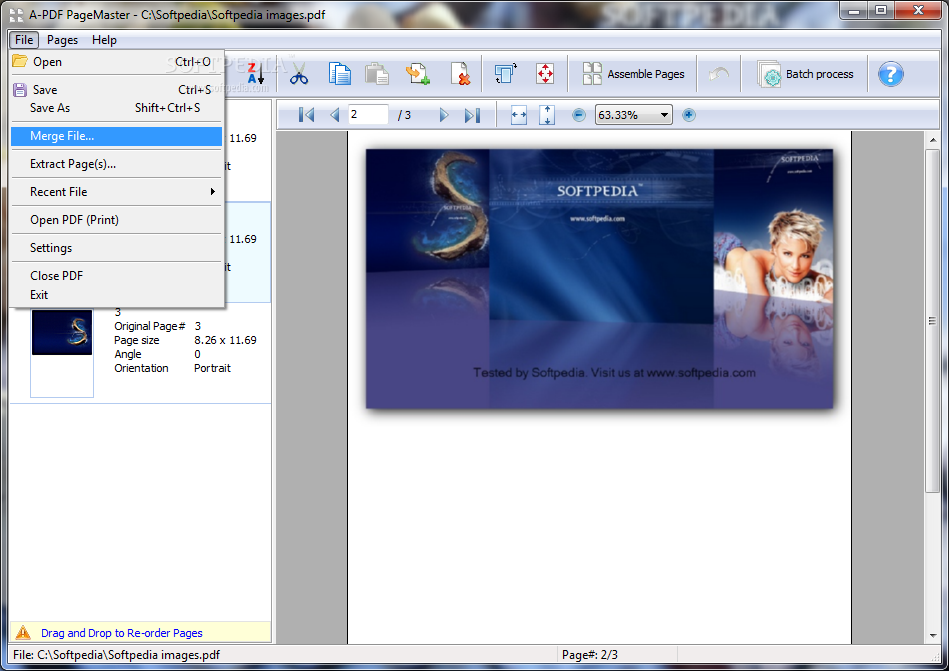Viewport: 949px width, 671px height.
Task: Click the File menu in menu bar
Action: point(24,40)
